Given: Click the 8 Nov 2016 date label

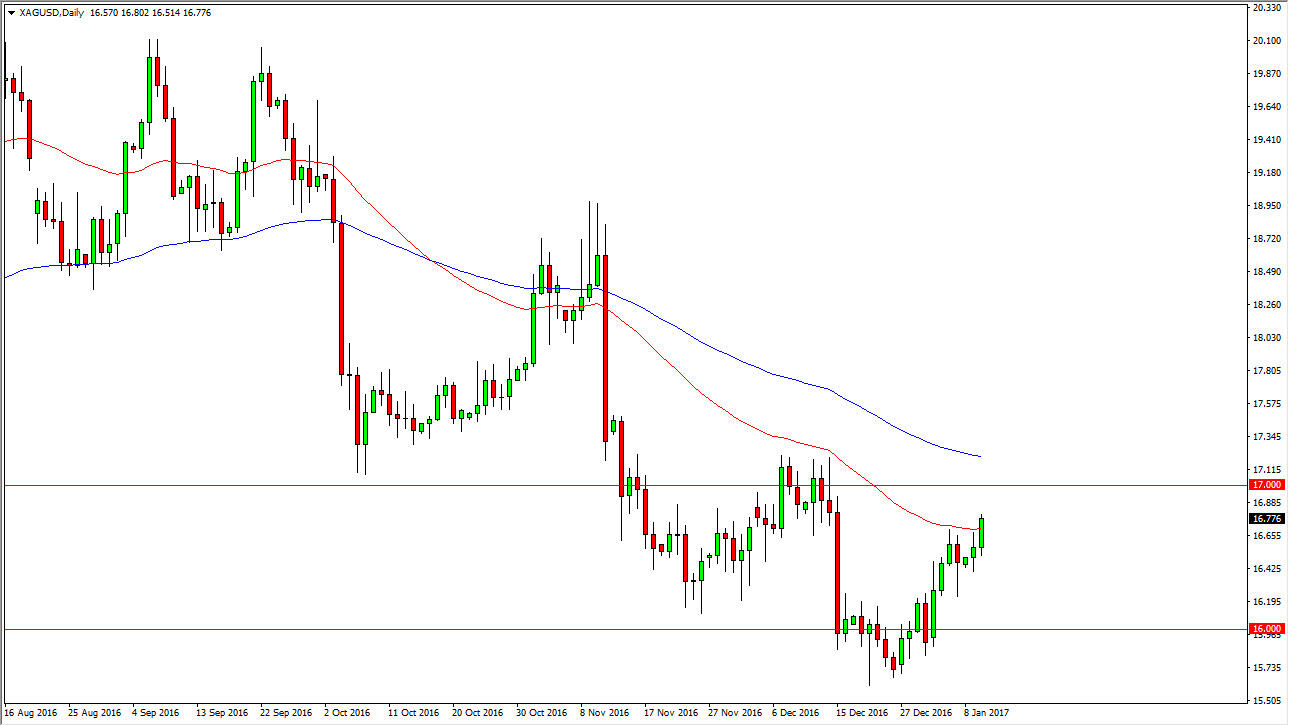Looking at the screenshot, I should click(606, 713).
